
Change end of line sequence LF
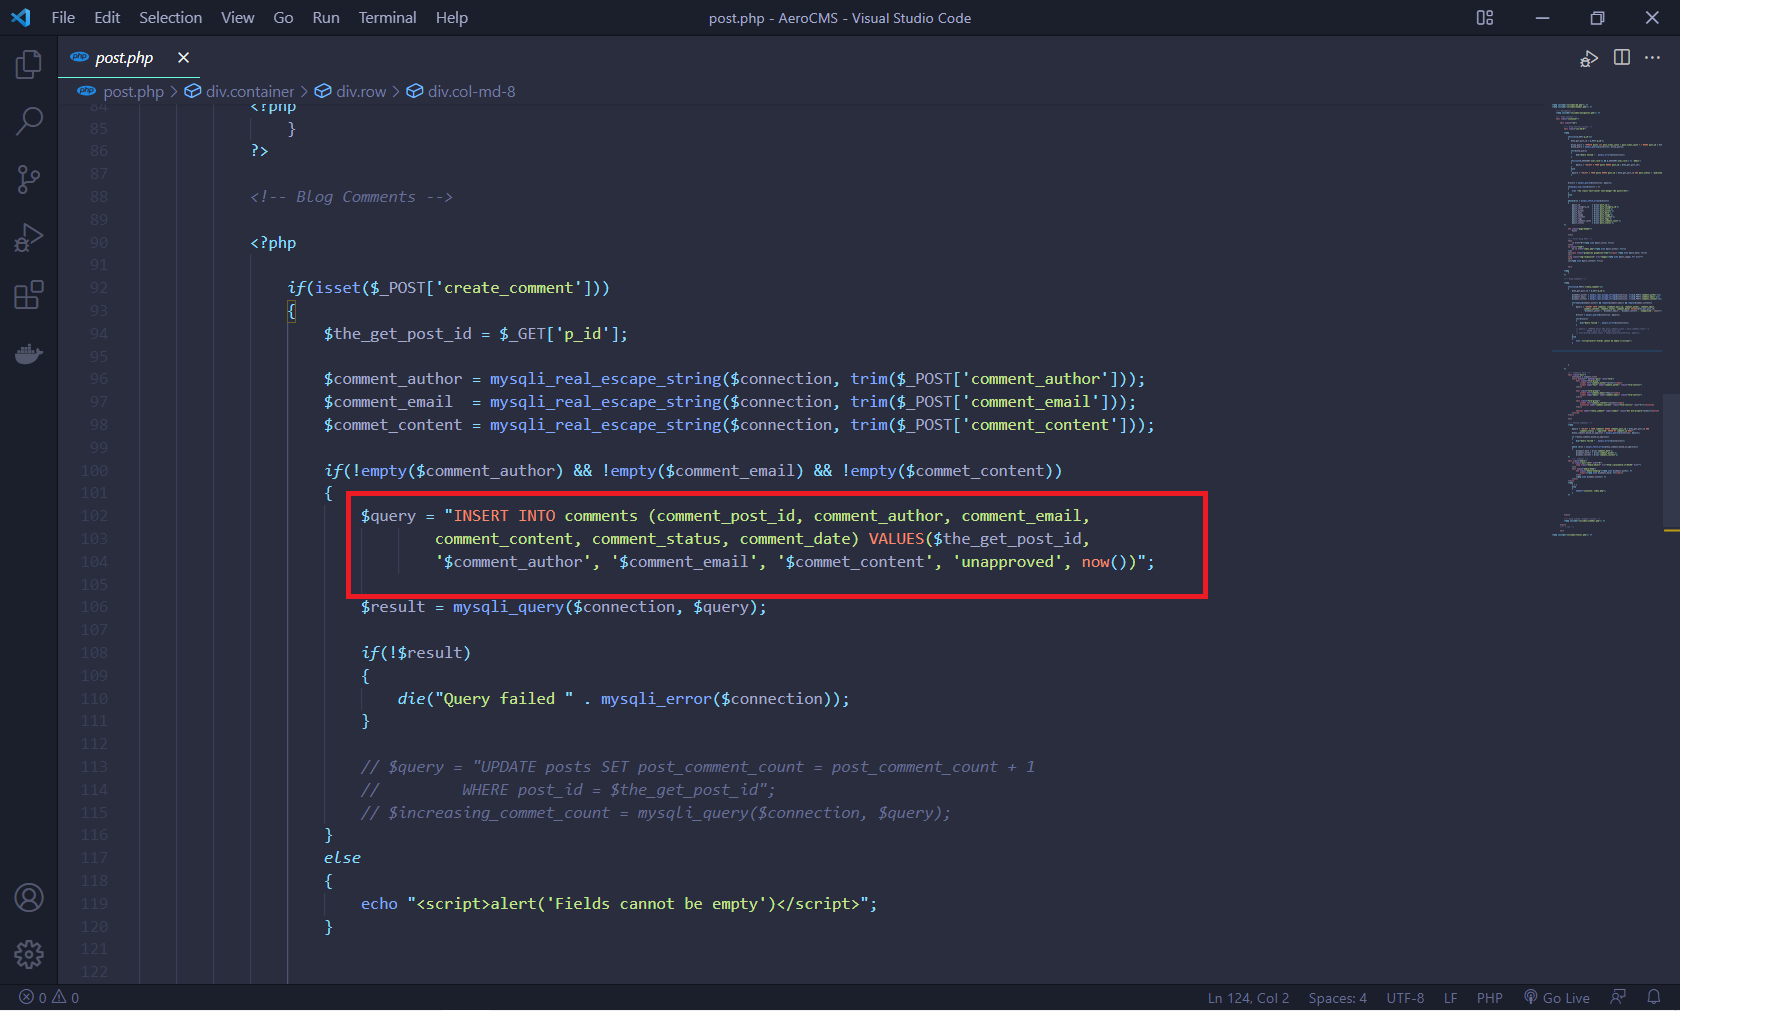[1450, 998]
